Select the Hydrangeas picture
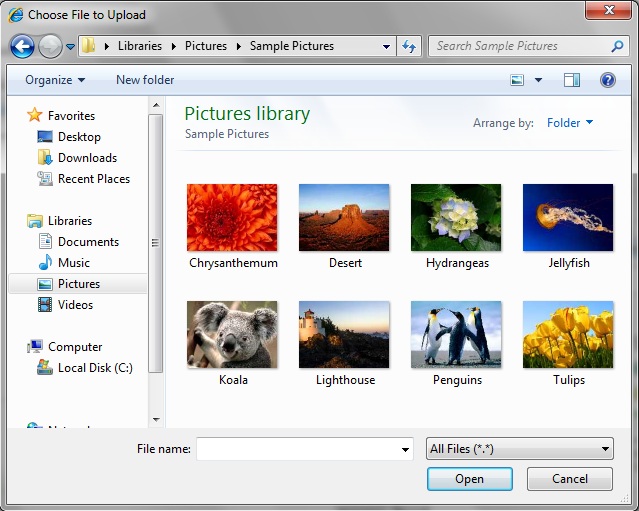 [456, 227]
